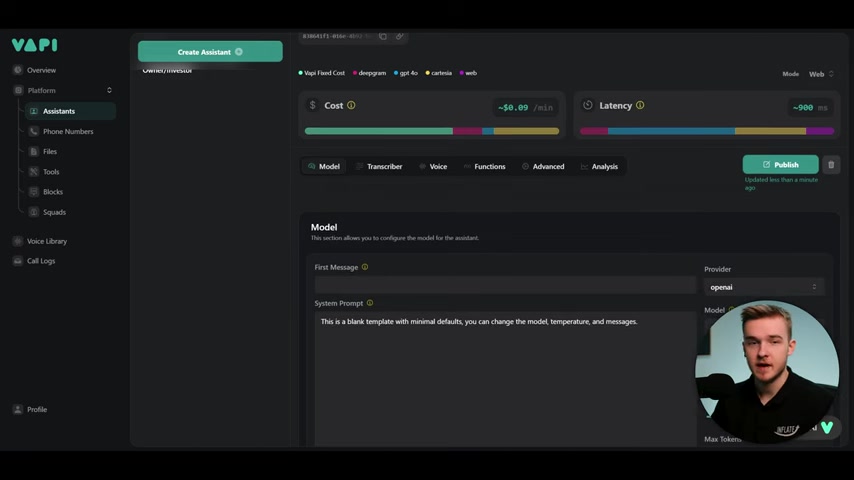Click the System Prompt text area
Screen dimensions: 854x480
point(505,379)
